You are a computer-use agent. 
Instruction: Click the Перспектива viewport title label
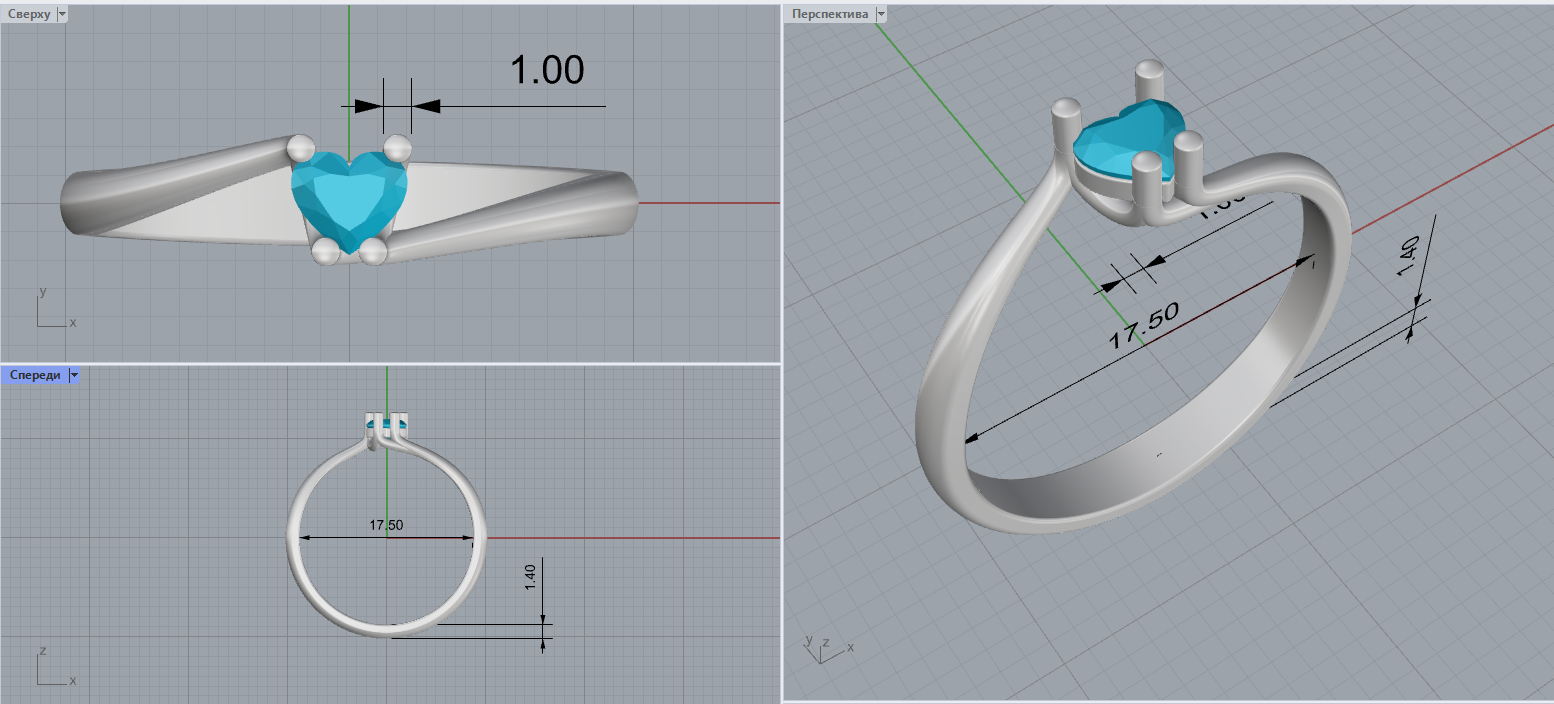click(830, 14)
